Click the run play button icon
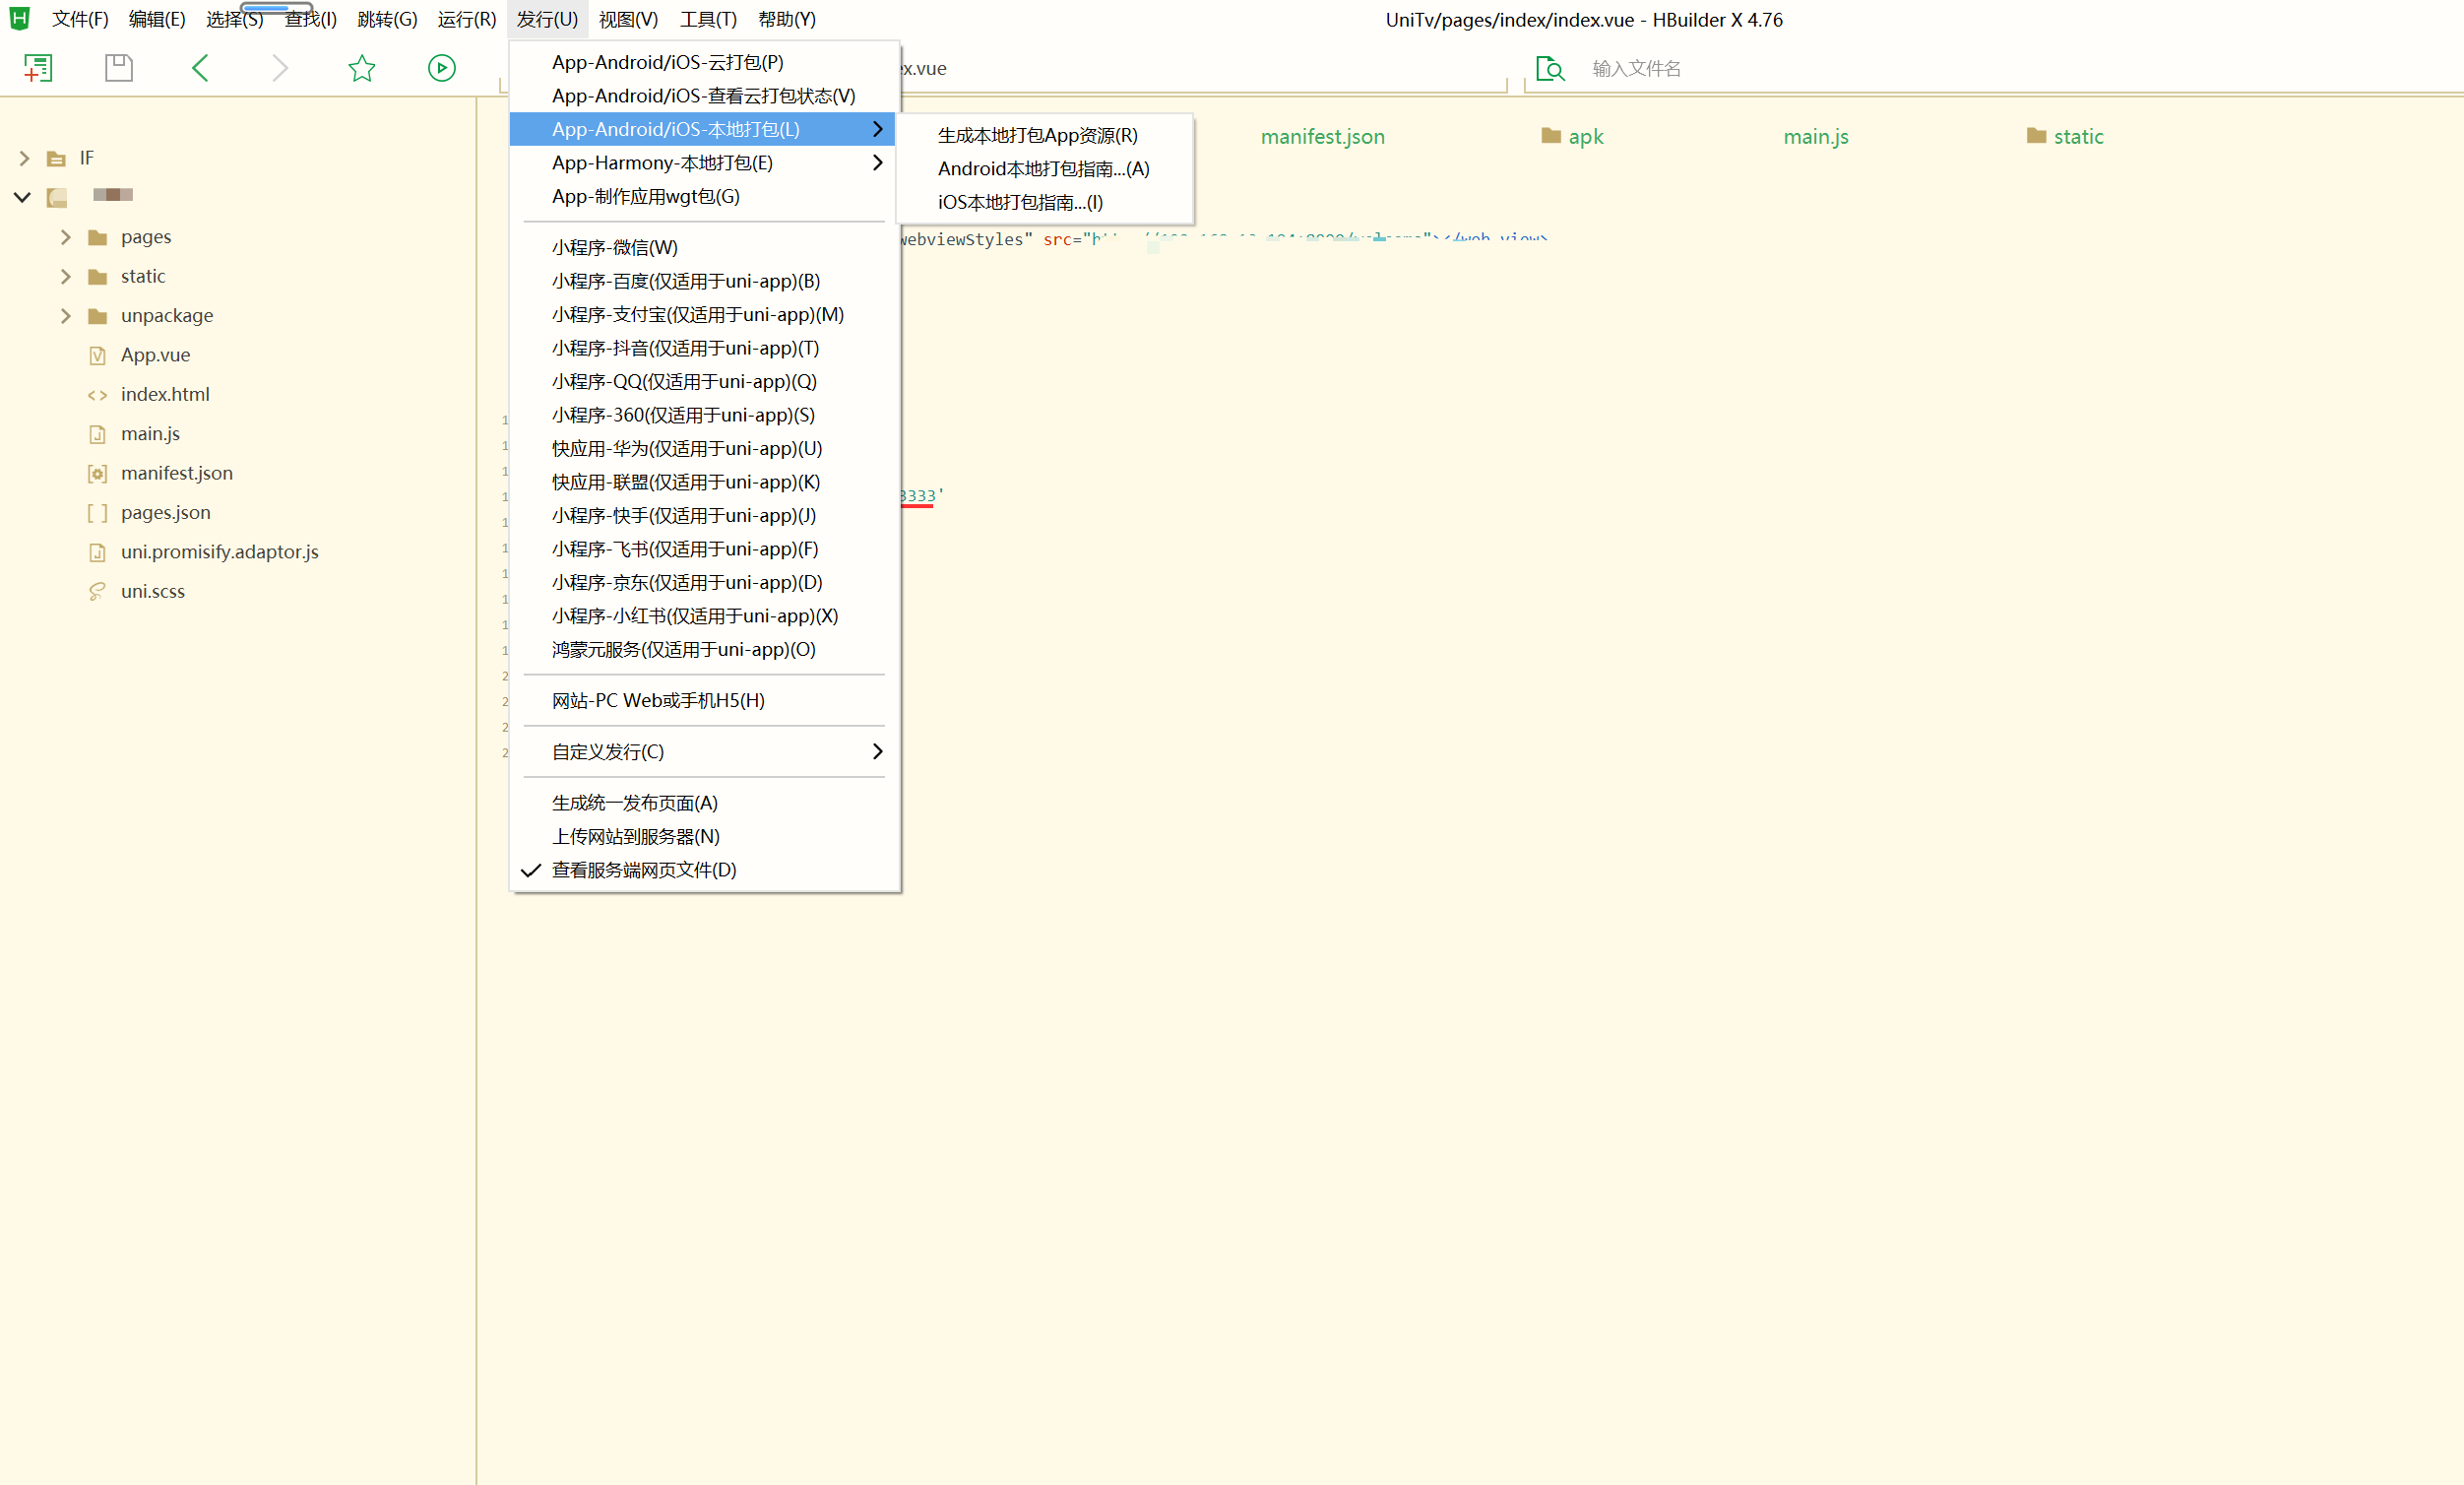This screenshot has height=1485, width=2464. pos(441,68)
